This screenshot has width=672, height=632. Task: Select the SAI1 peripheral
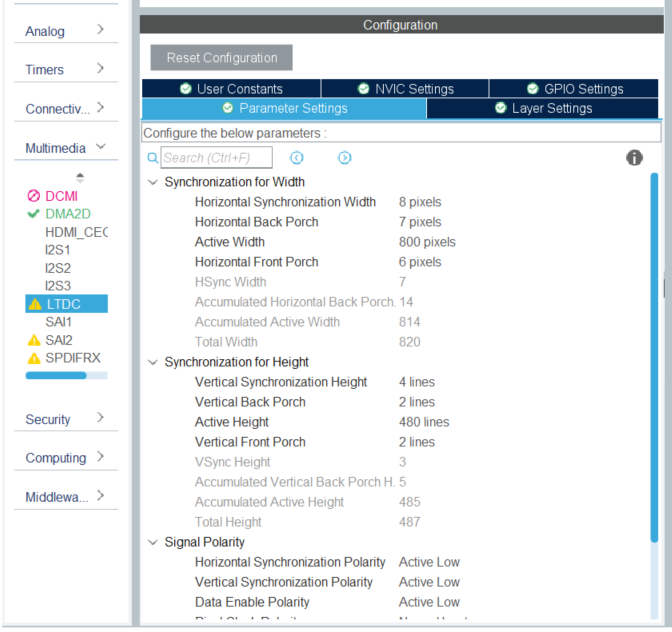coord(59,322)
